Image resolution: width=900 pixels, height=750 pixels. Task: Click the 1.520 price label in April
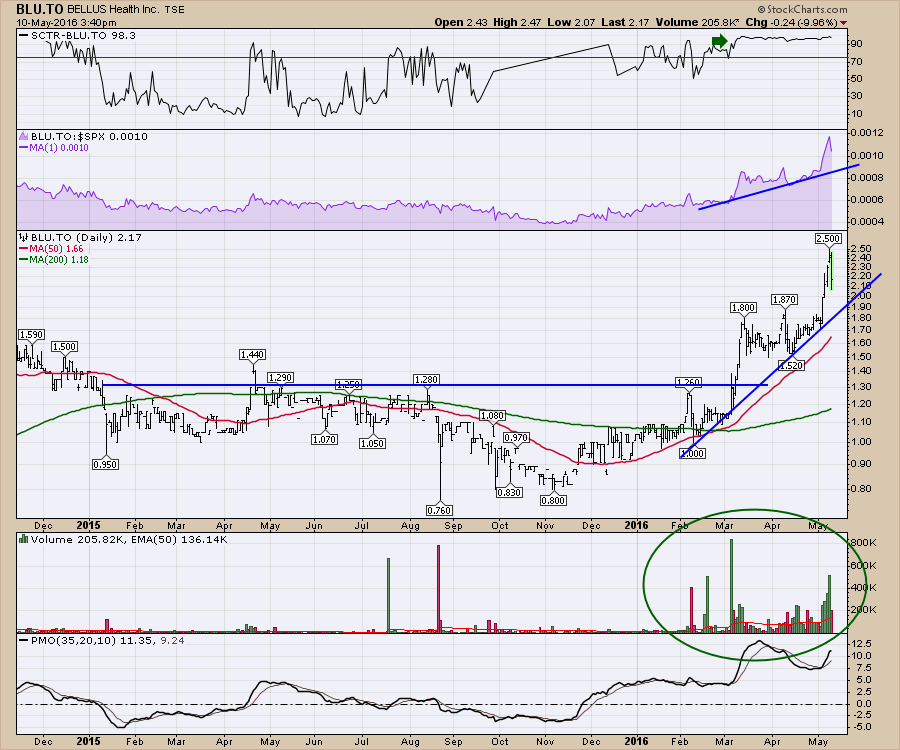[x=791, y=367]
